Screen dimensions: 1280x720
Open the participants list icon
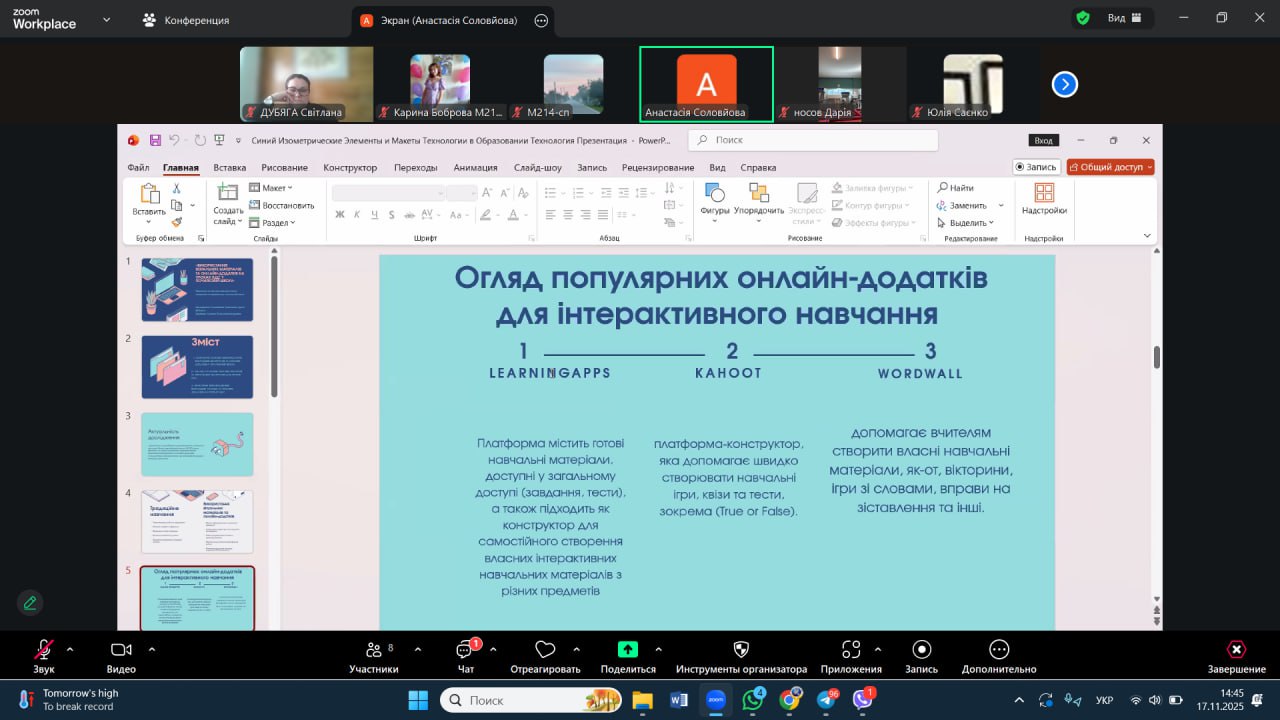(373, 650)
